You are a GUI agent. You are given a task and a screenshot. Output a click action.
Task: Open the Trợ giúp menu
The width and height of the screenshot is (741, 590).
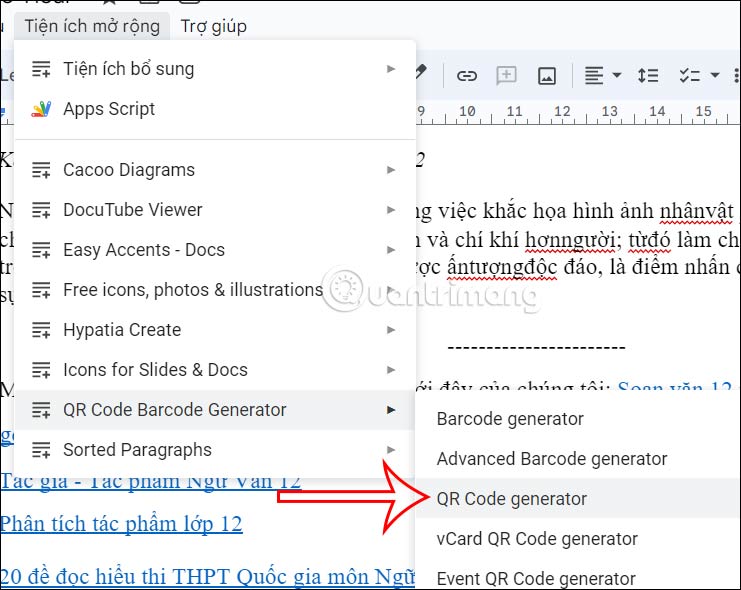tap(214, 26)
